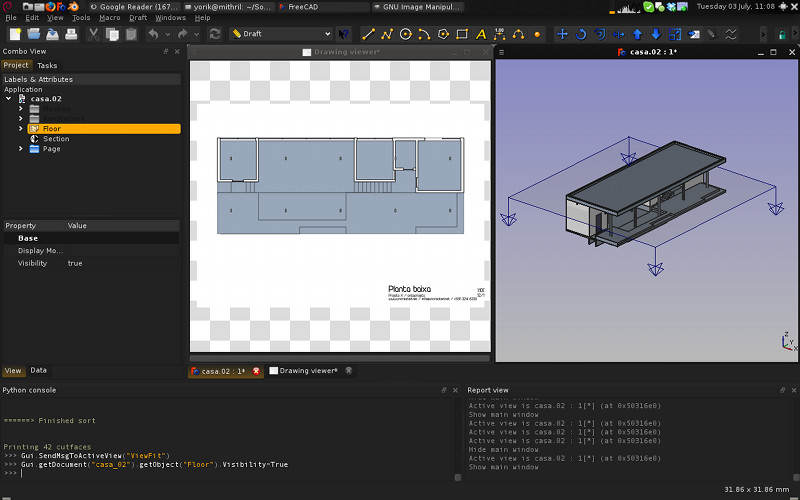Click the Draft Move tool
Screen dimensions: 800x500
pyautogui.click(x=562, y=34)
